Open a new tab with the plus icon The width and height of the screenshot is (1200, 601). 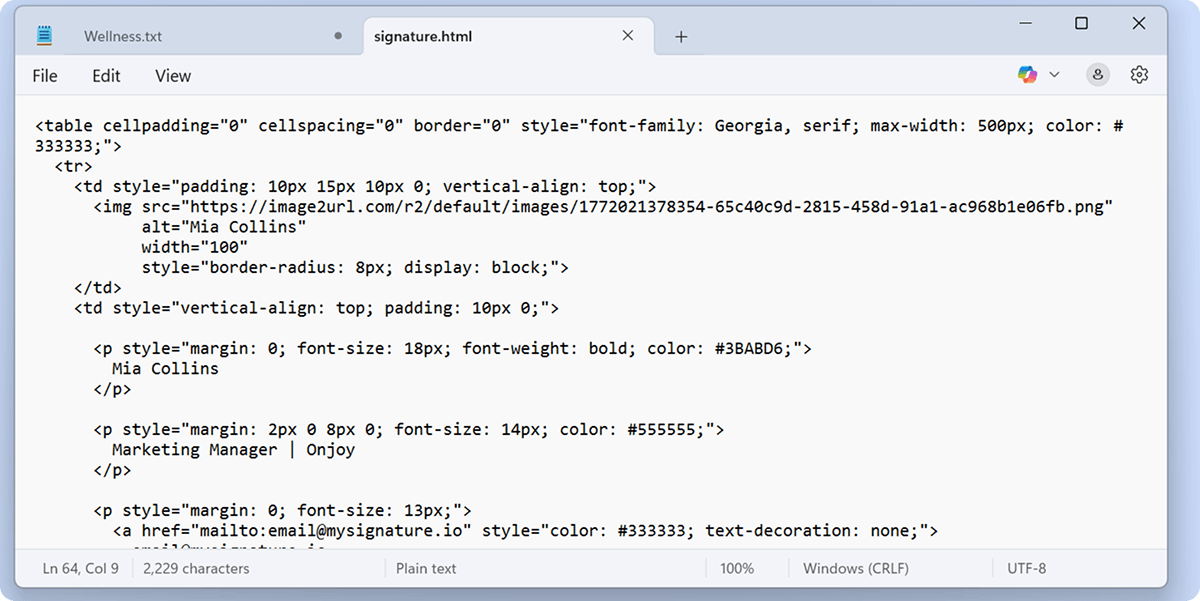point(681,36)
